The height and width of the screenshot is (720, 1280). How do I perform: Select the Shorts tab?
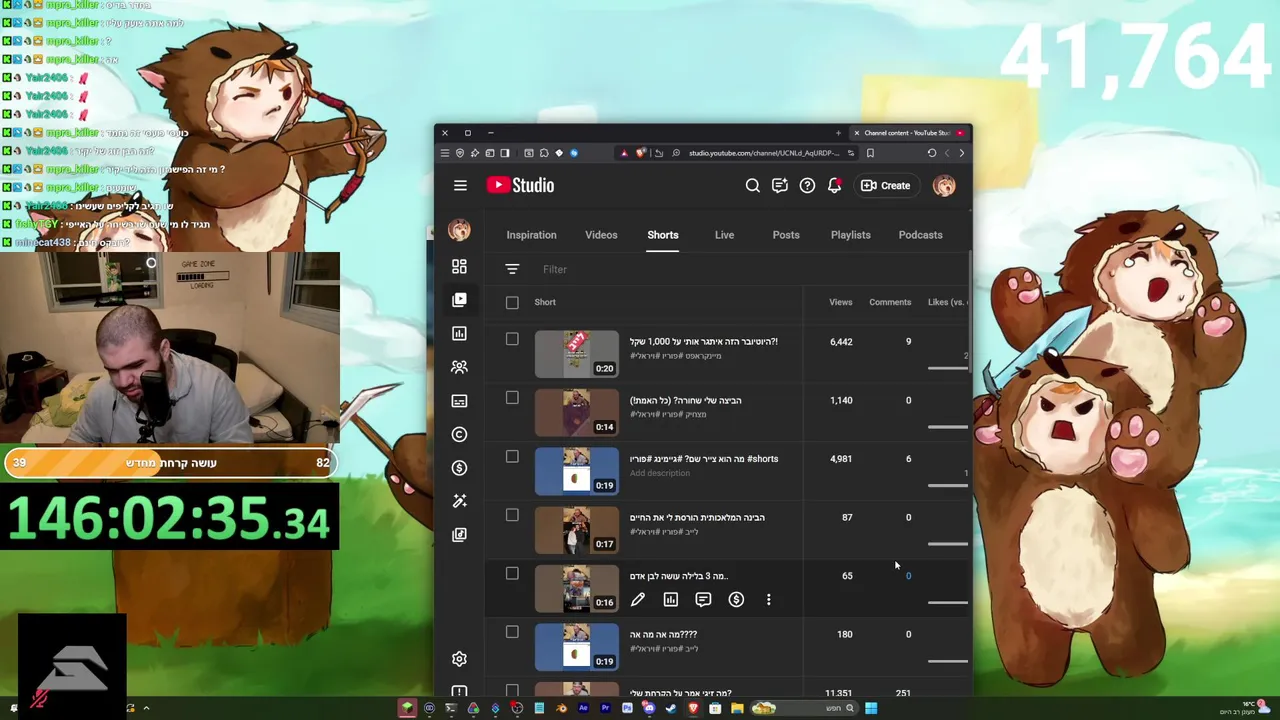[x=662, y=235]
